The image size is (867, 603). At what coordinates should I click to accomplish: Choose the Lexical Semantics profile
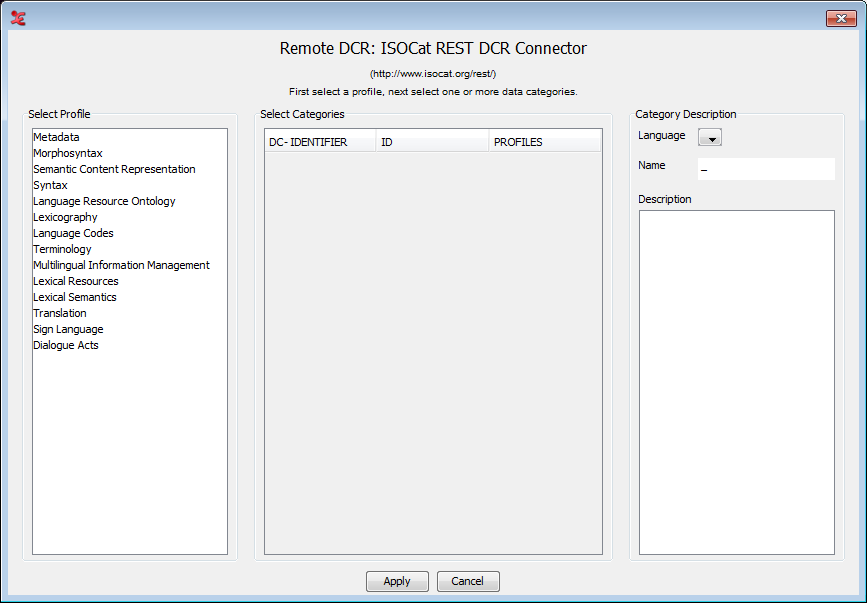[130, 297]
